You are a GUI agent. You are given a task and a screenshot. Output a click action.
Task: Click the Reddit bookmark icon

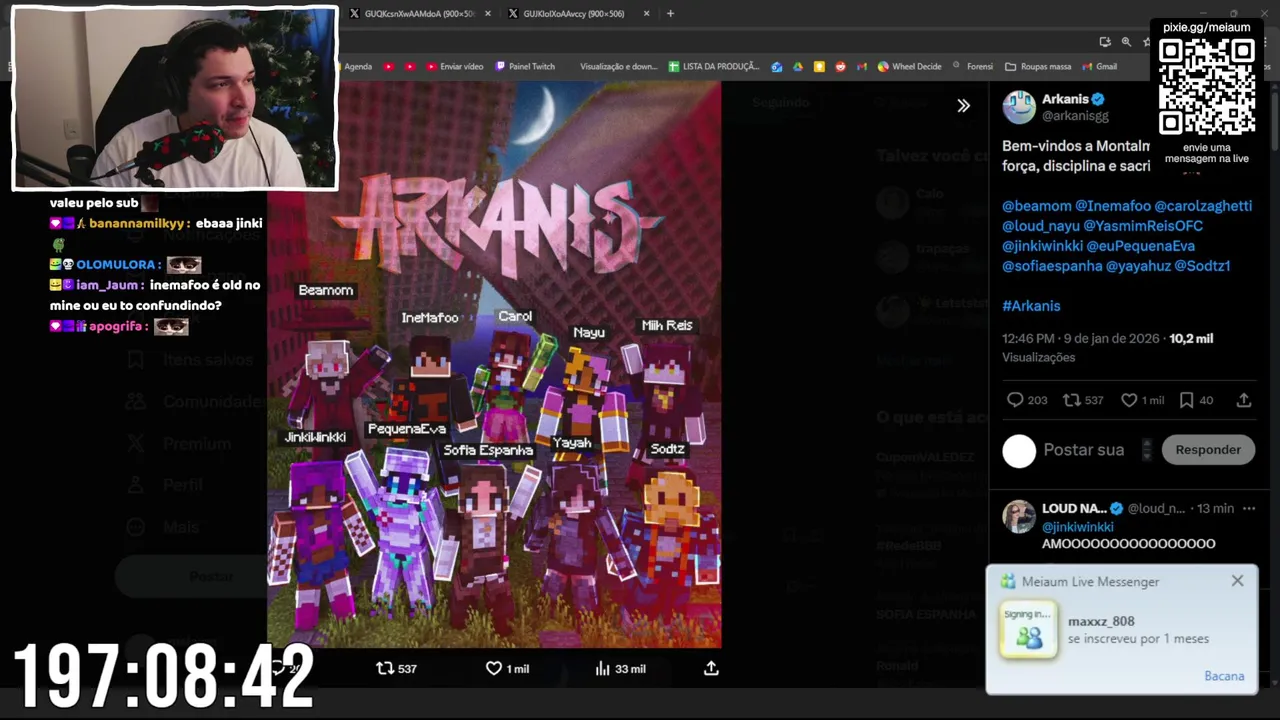[x=840, y=67]
